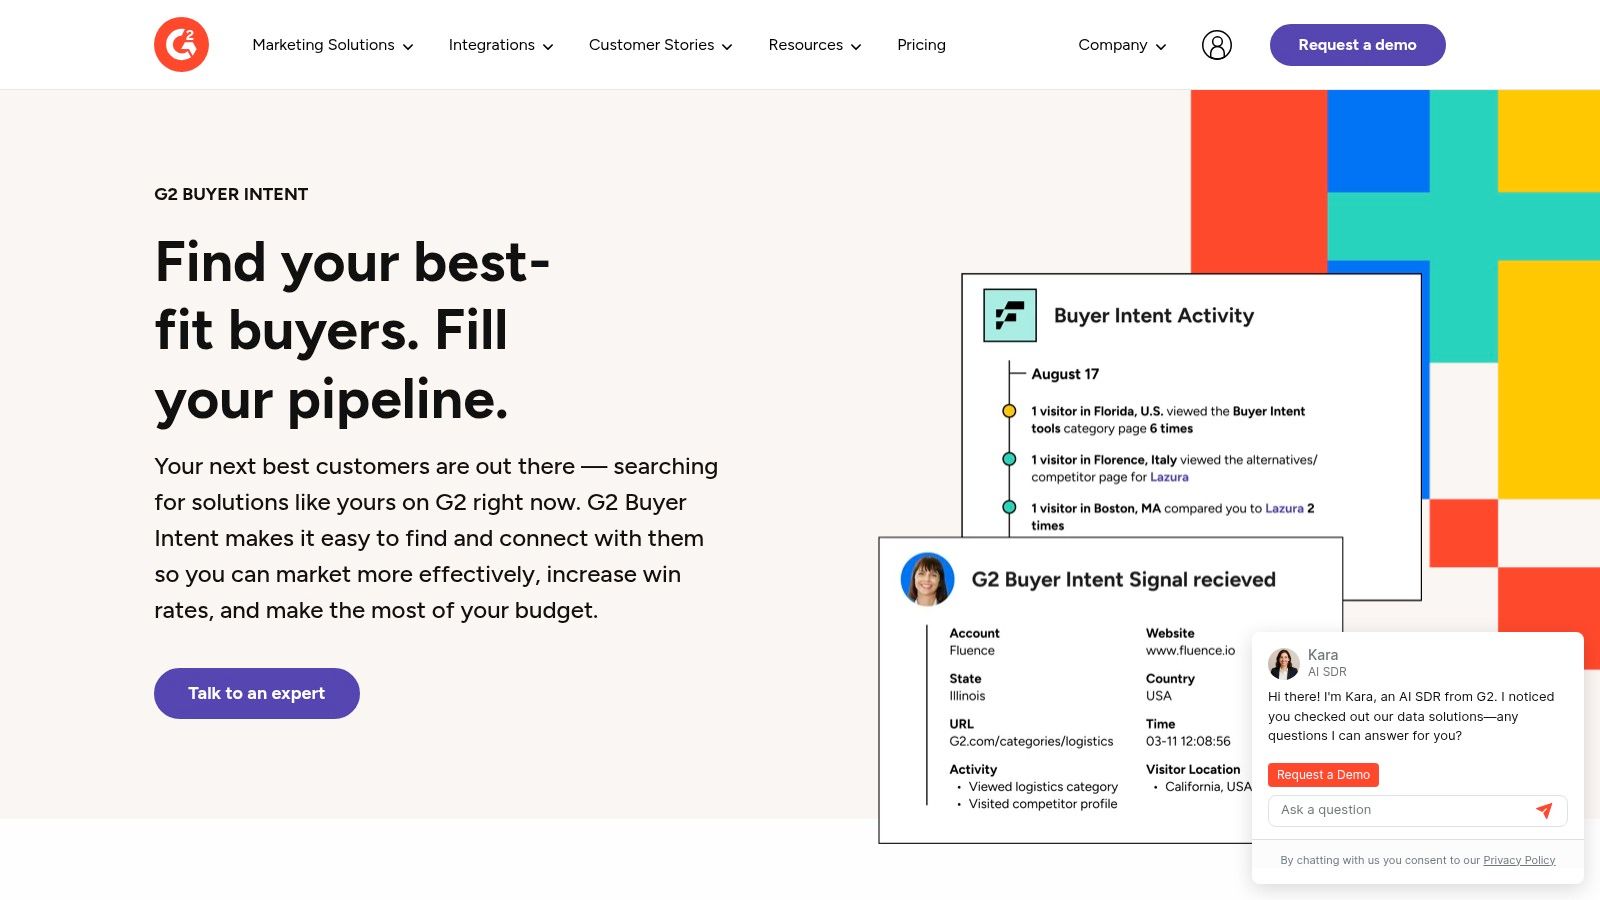Click the woman's profile photo in signal card
1600x900 pixels.
(x=927, y=579)
